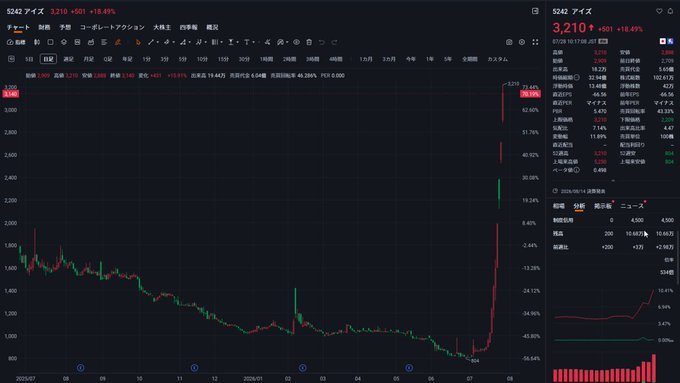Open the カスタム custom range
This screenshot has width=680, height=383.
(497, 59)
